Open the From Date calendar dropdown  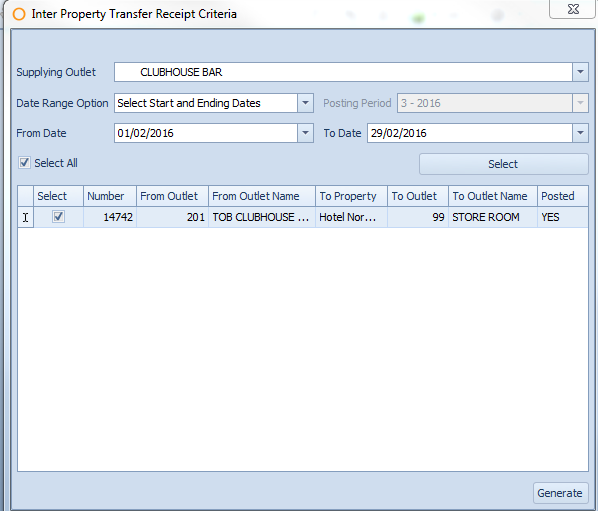(305, 133)
